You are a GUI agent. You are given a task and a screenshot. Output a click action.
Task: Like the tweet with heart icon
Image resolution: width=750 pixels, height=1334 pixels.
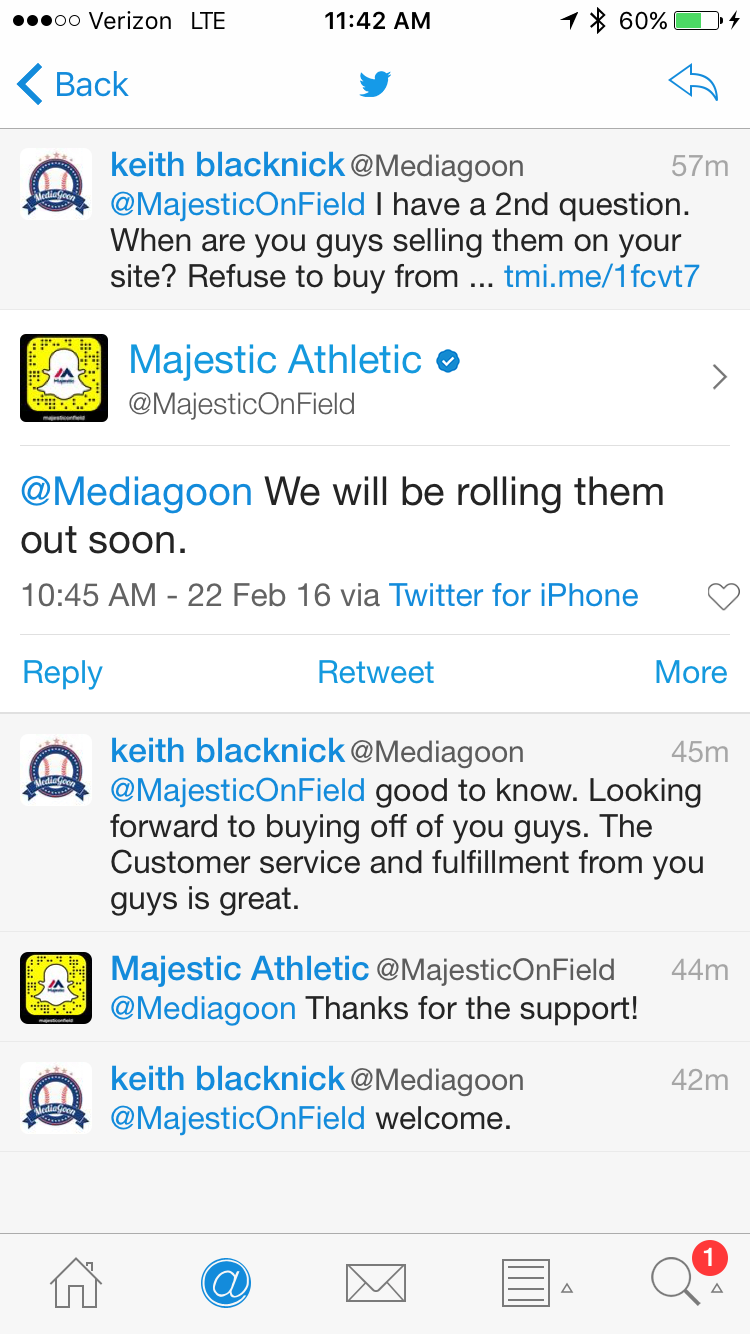pos(722,597)
